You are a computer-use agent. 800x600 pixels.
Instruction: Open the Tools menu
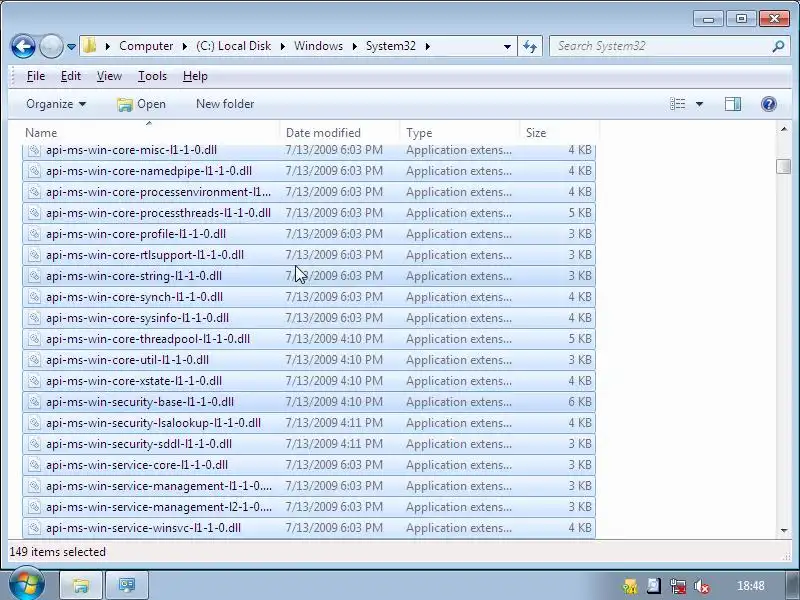tap(152, 76)
